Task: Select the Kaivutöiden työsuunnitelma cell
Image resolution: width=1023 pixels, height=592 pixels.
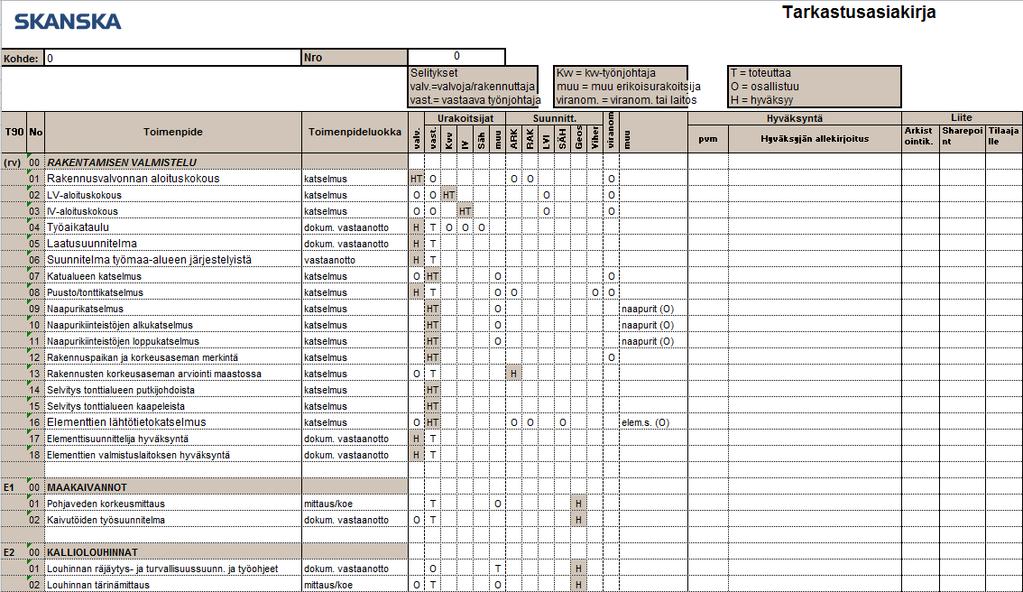Action: click(x=173, y=520)
